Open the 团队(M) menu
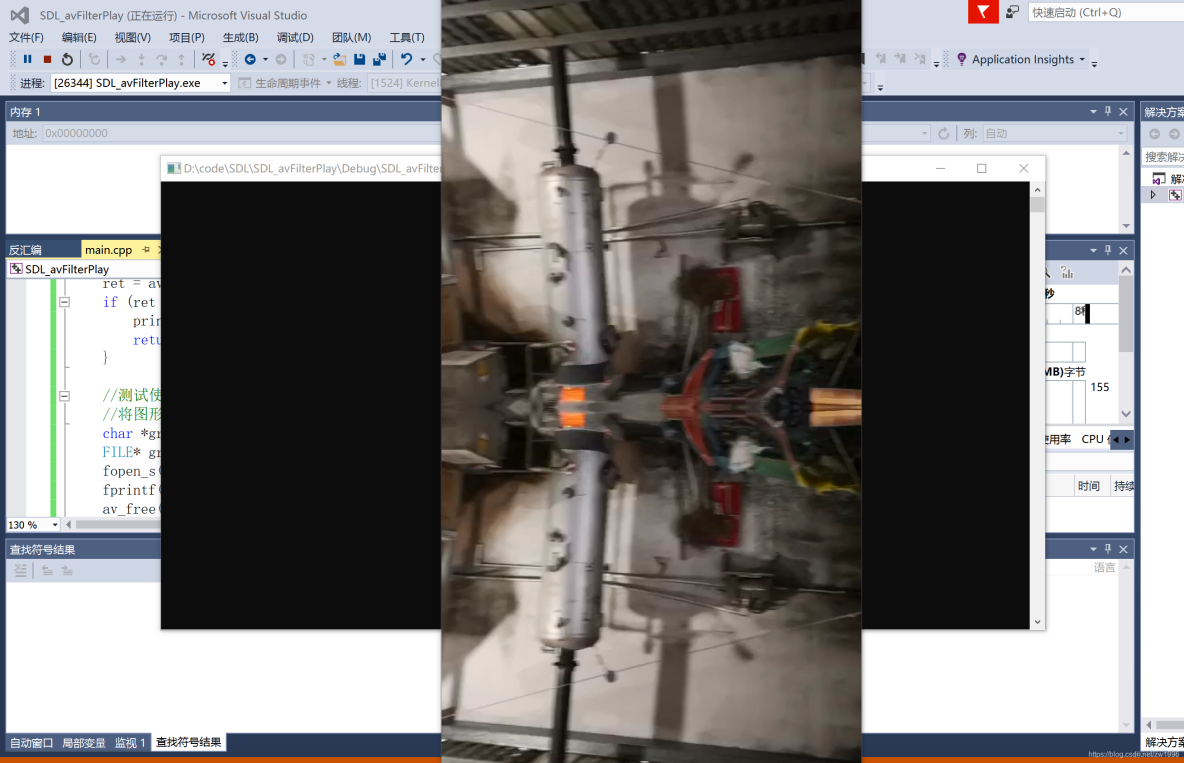 [351, 37]
